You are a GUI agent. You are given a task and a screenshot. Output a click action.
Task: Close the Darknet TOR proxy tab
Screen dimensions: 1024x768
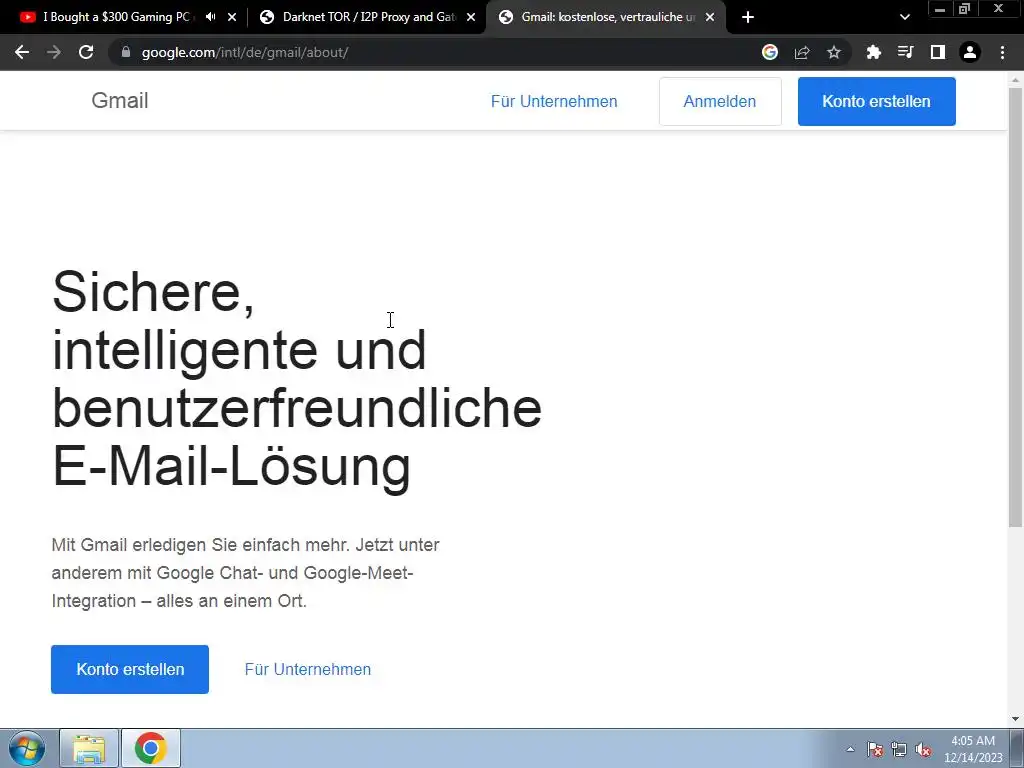point(471,17)
